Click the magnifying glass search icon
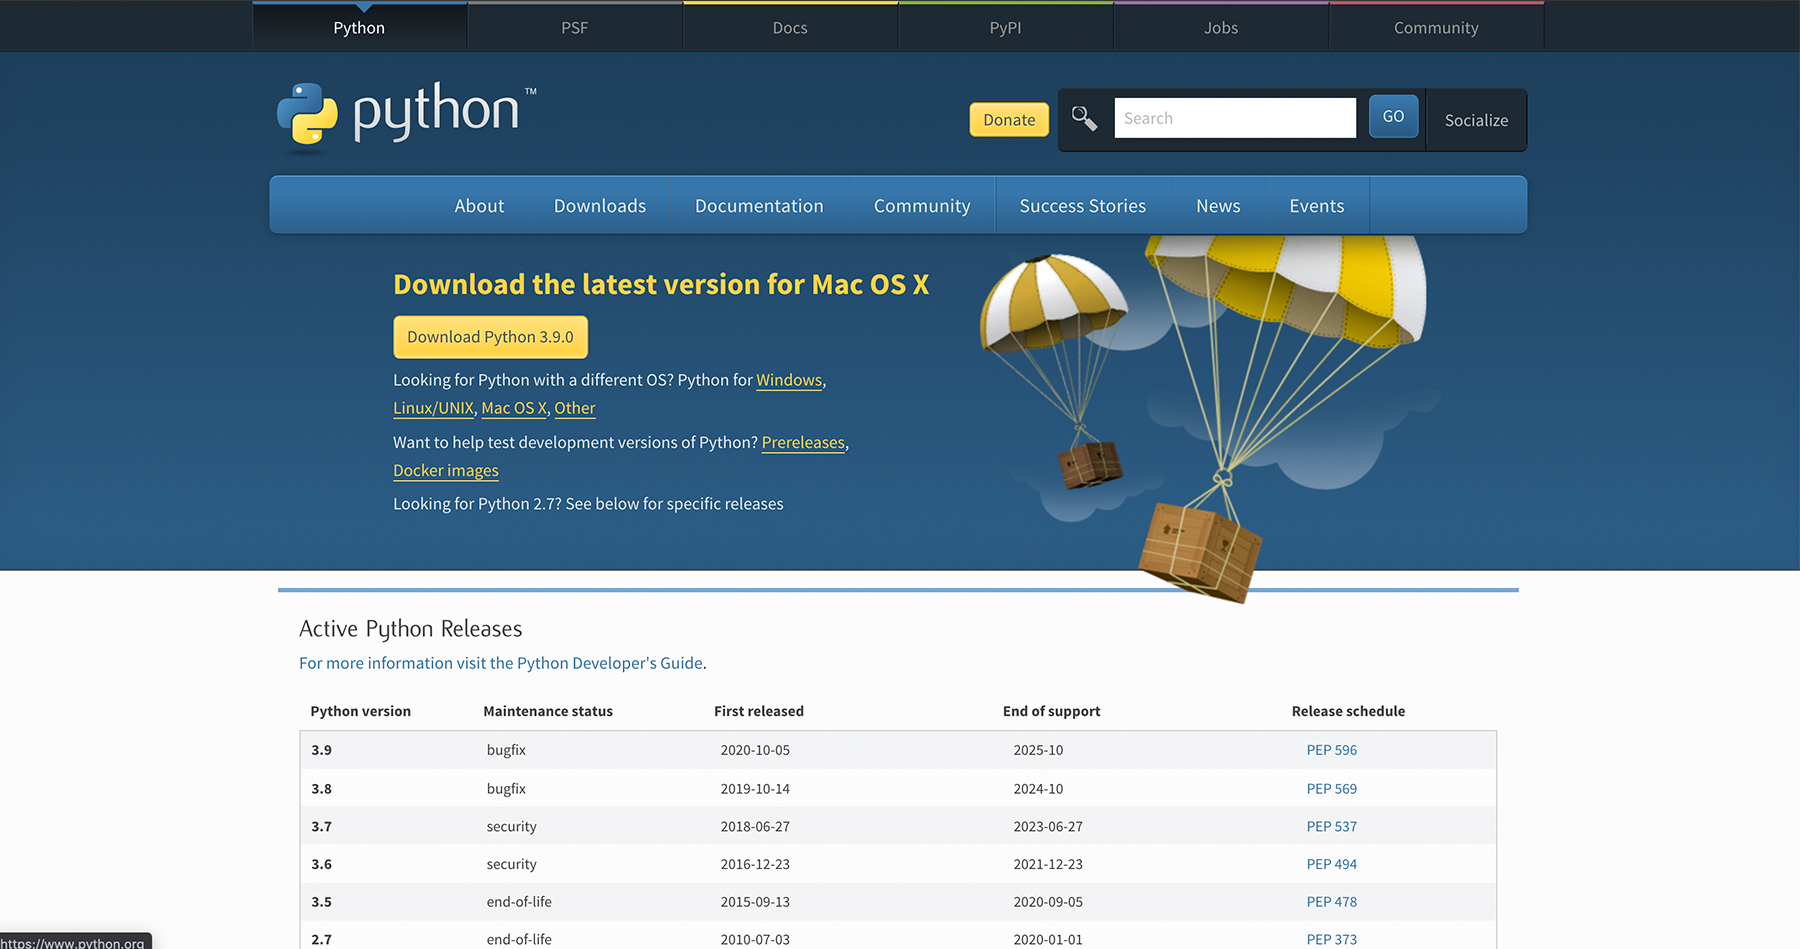 (1084, 119)
